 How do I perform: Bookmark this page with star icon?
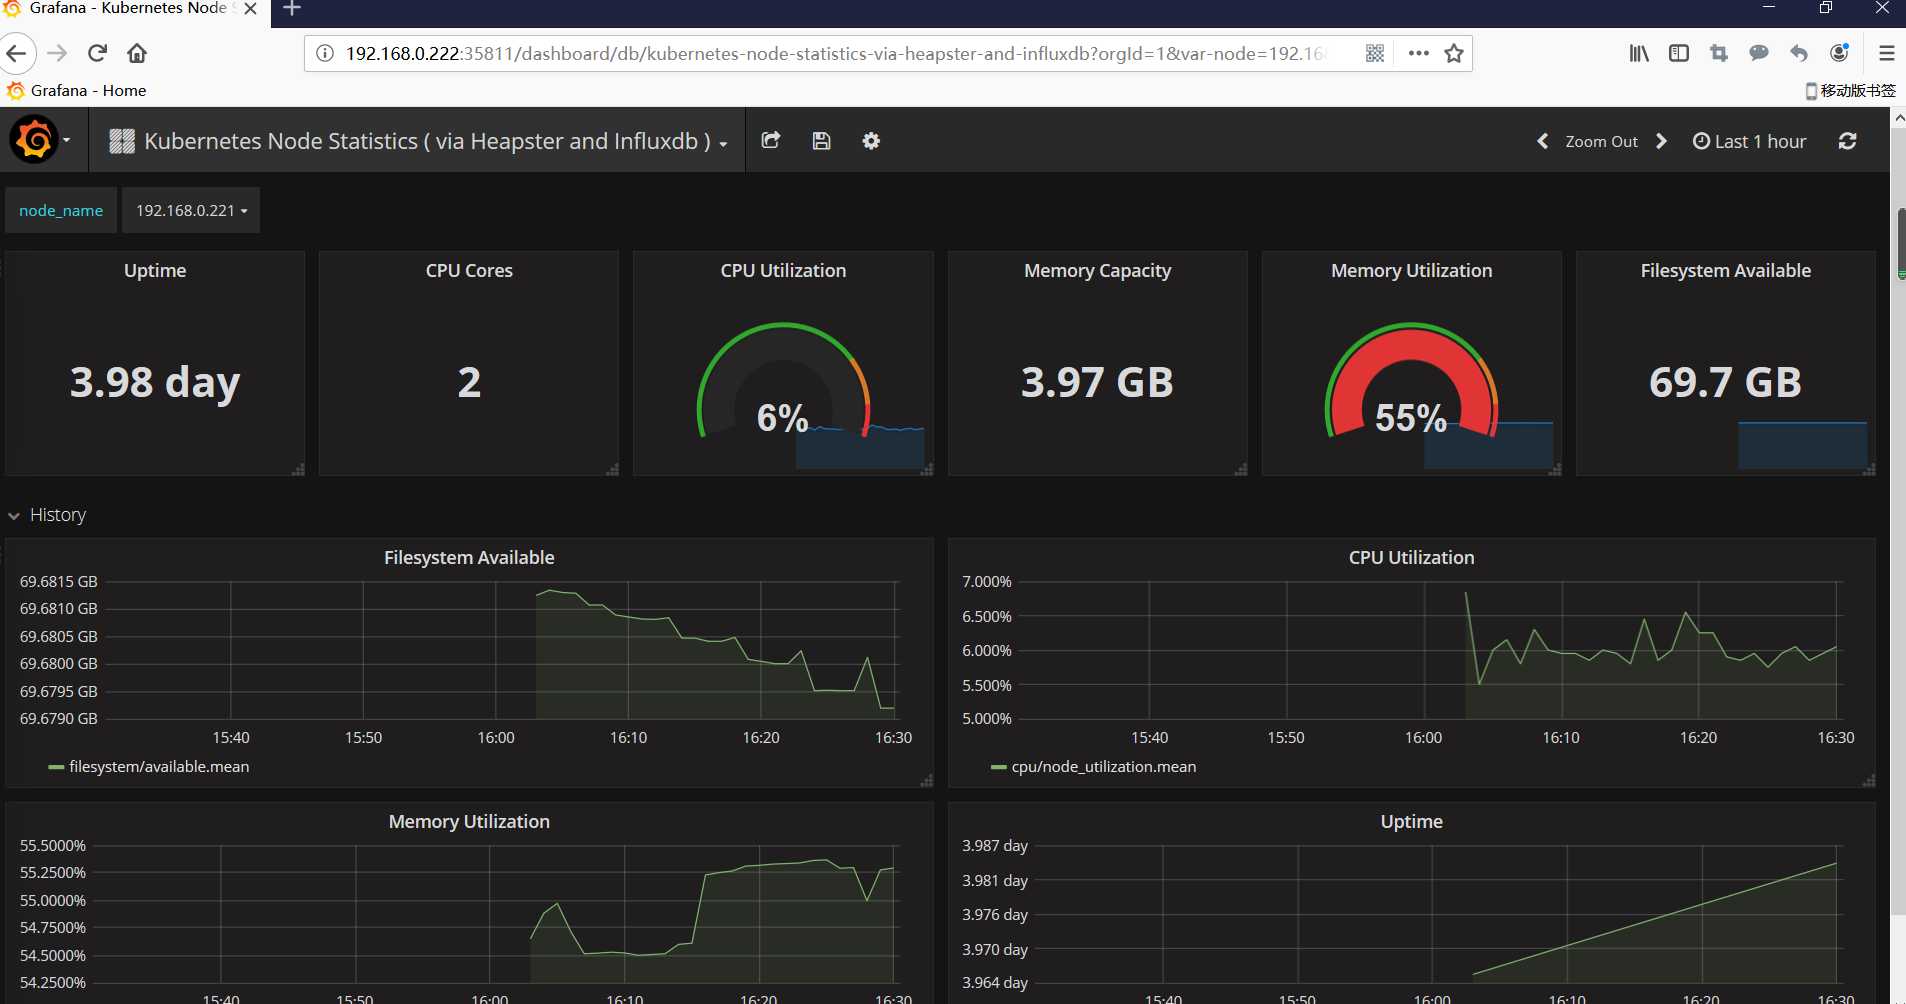click(1454, 53)
